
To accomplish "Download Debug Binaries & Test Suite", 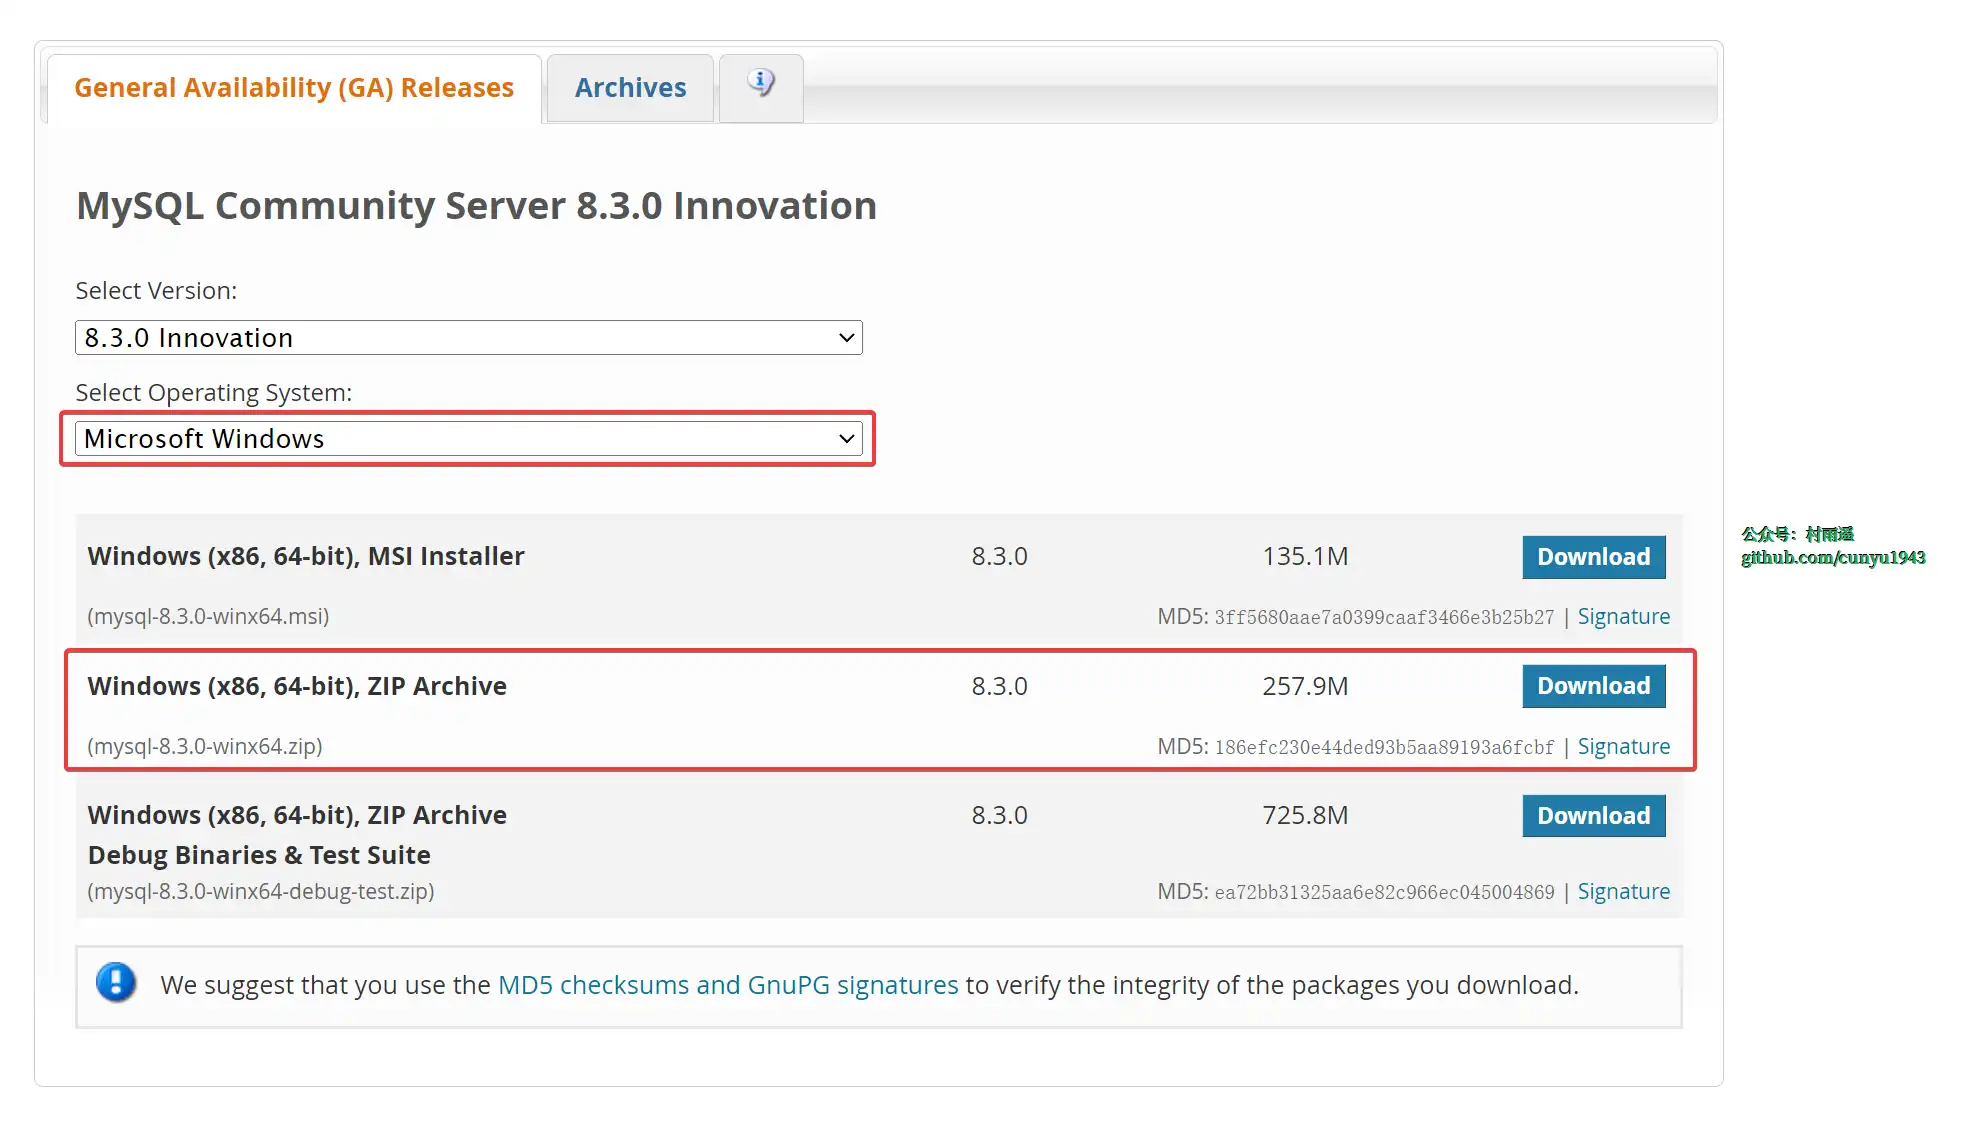I will tap(1593, 816).
